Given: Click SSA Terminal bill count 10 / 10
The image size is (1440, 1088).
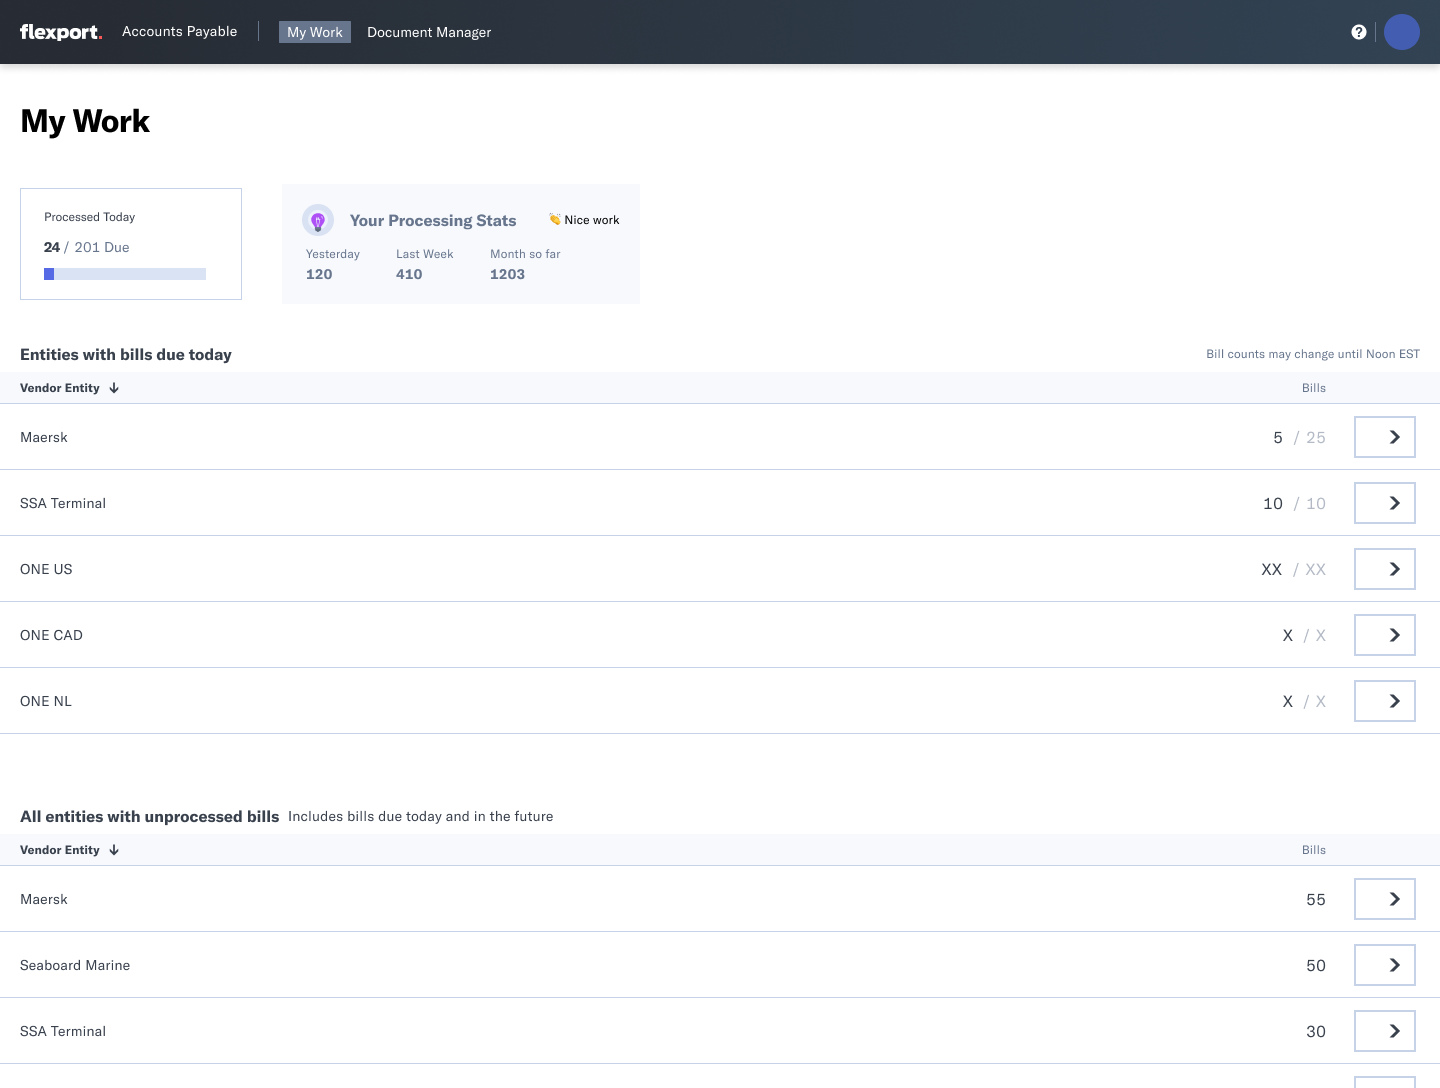Looking at the screenshot, I should (1294, 503).
